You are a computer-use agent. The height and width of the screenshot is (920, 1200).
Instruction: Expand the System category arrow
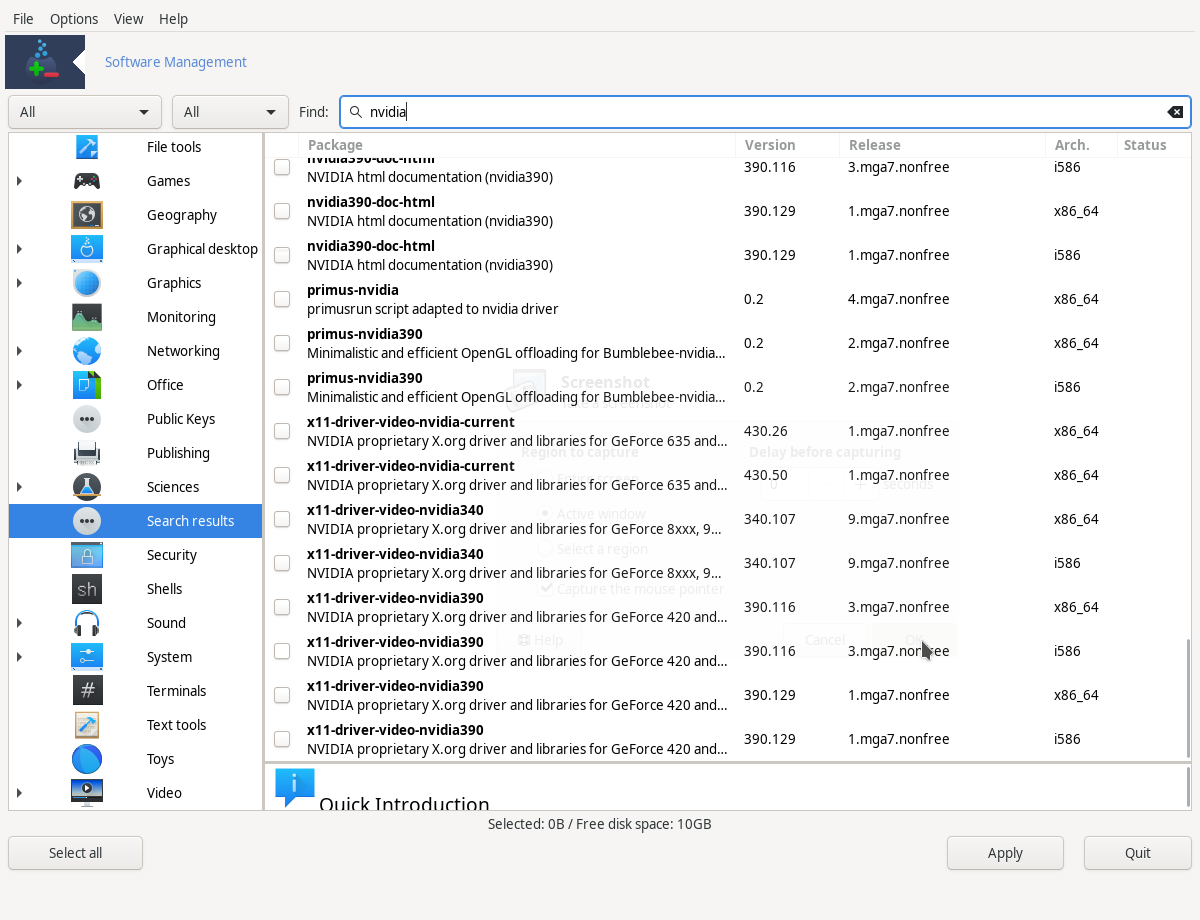click(20, 657)
